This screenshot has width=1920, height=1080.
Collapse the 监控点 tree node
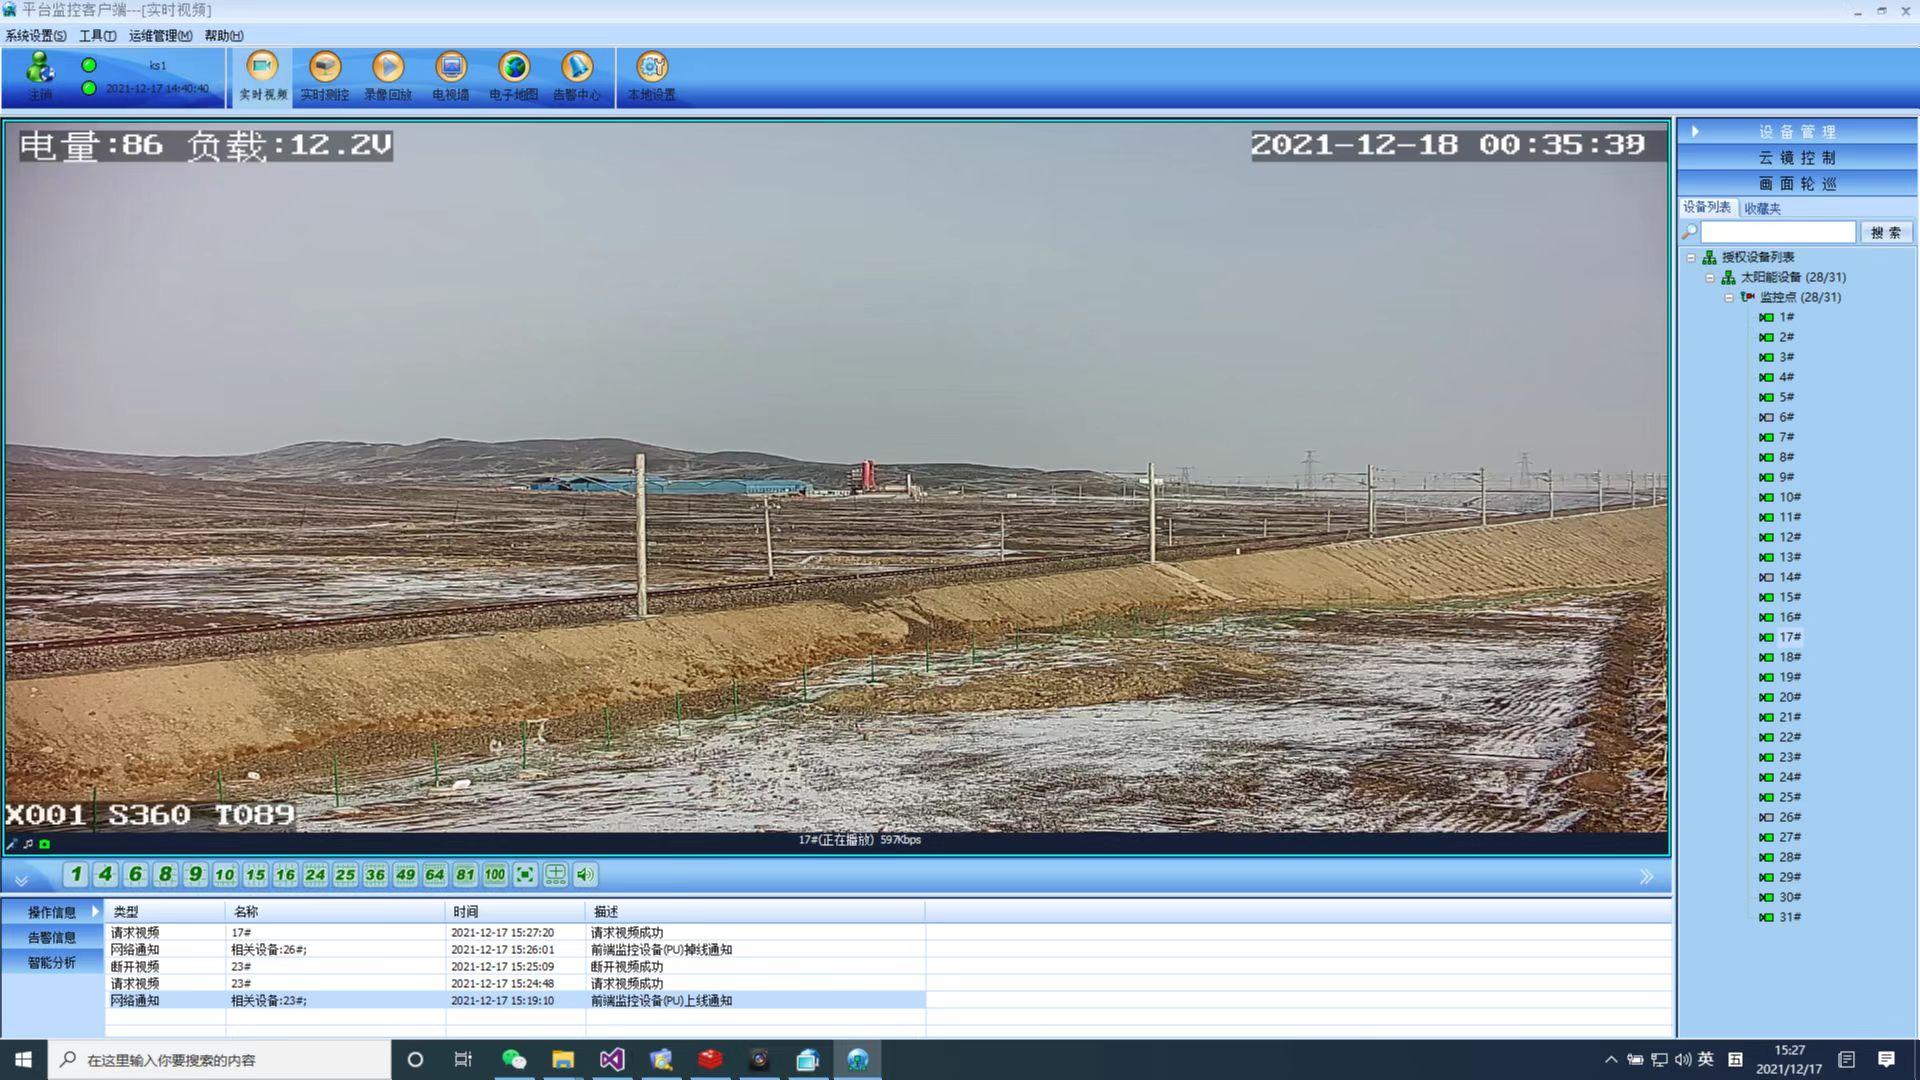1729,297
